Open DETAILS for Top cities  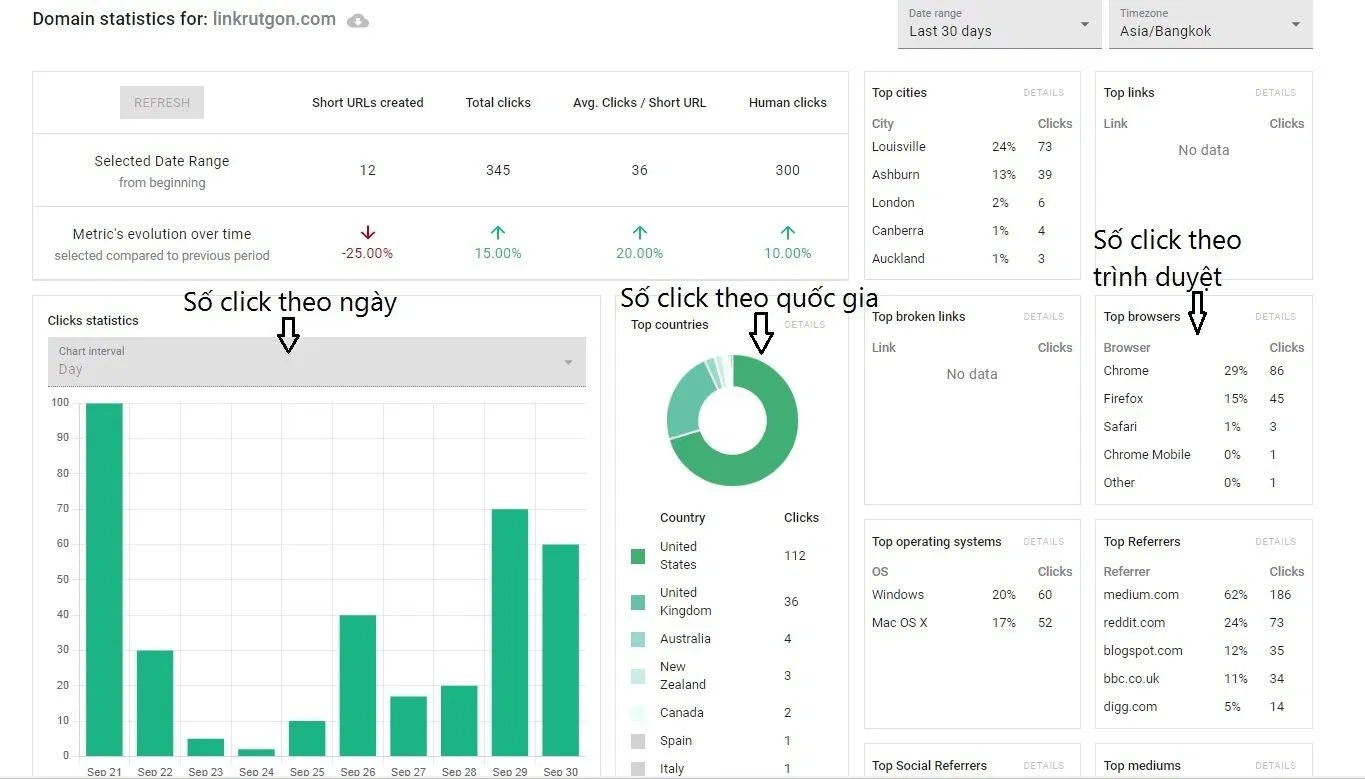[1043, 93]
